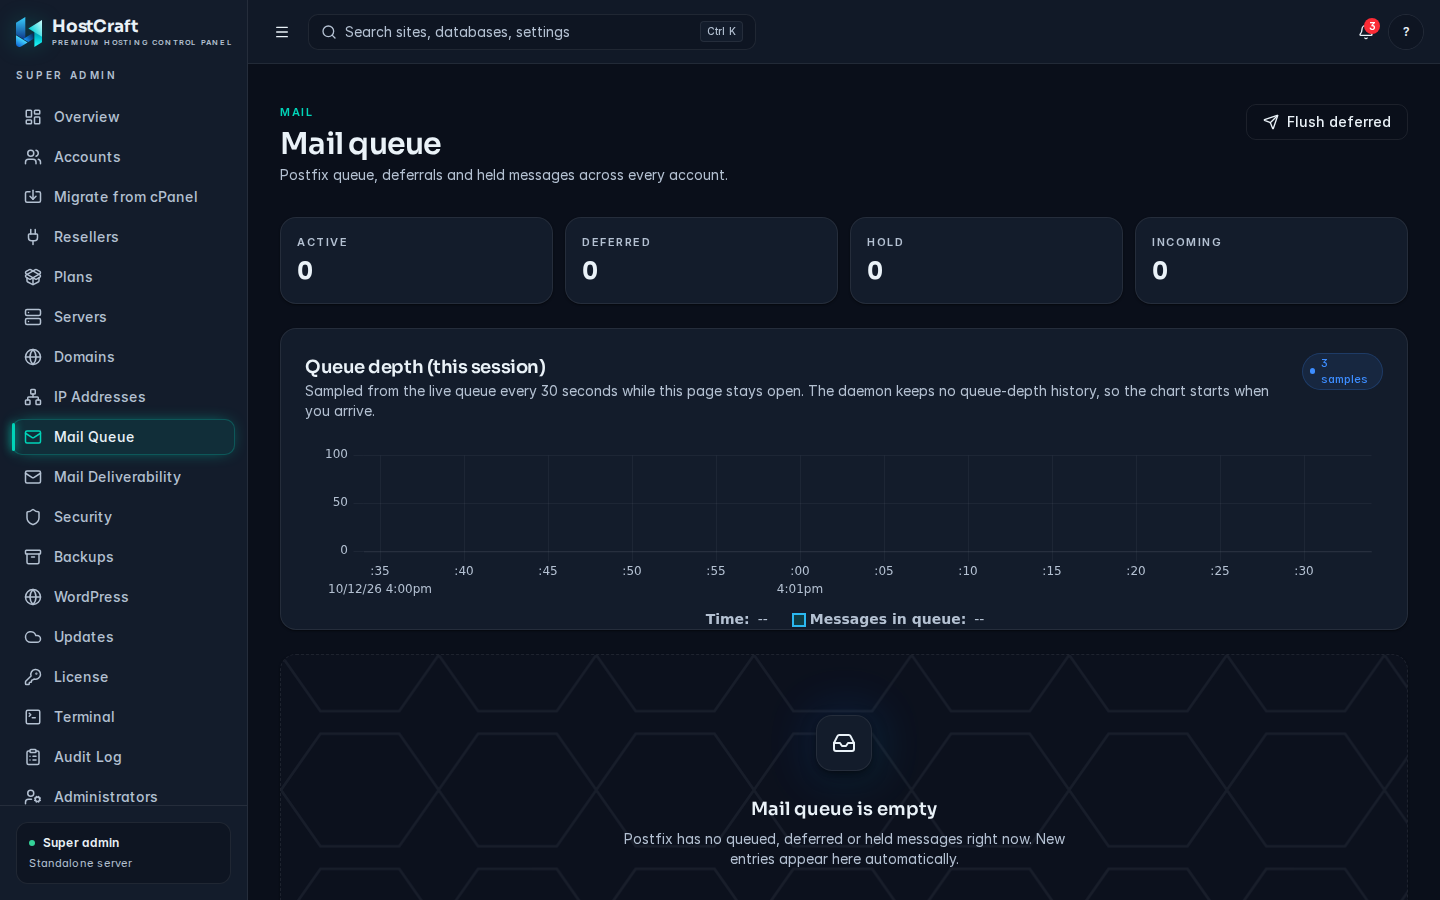Select the Deferred count card

tap(701, 260)
